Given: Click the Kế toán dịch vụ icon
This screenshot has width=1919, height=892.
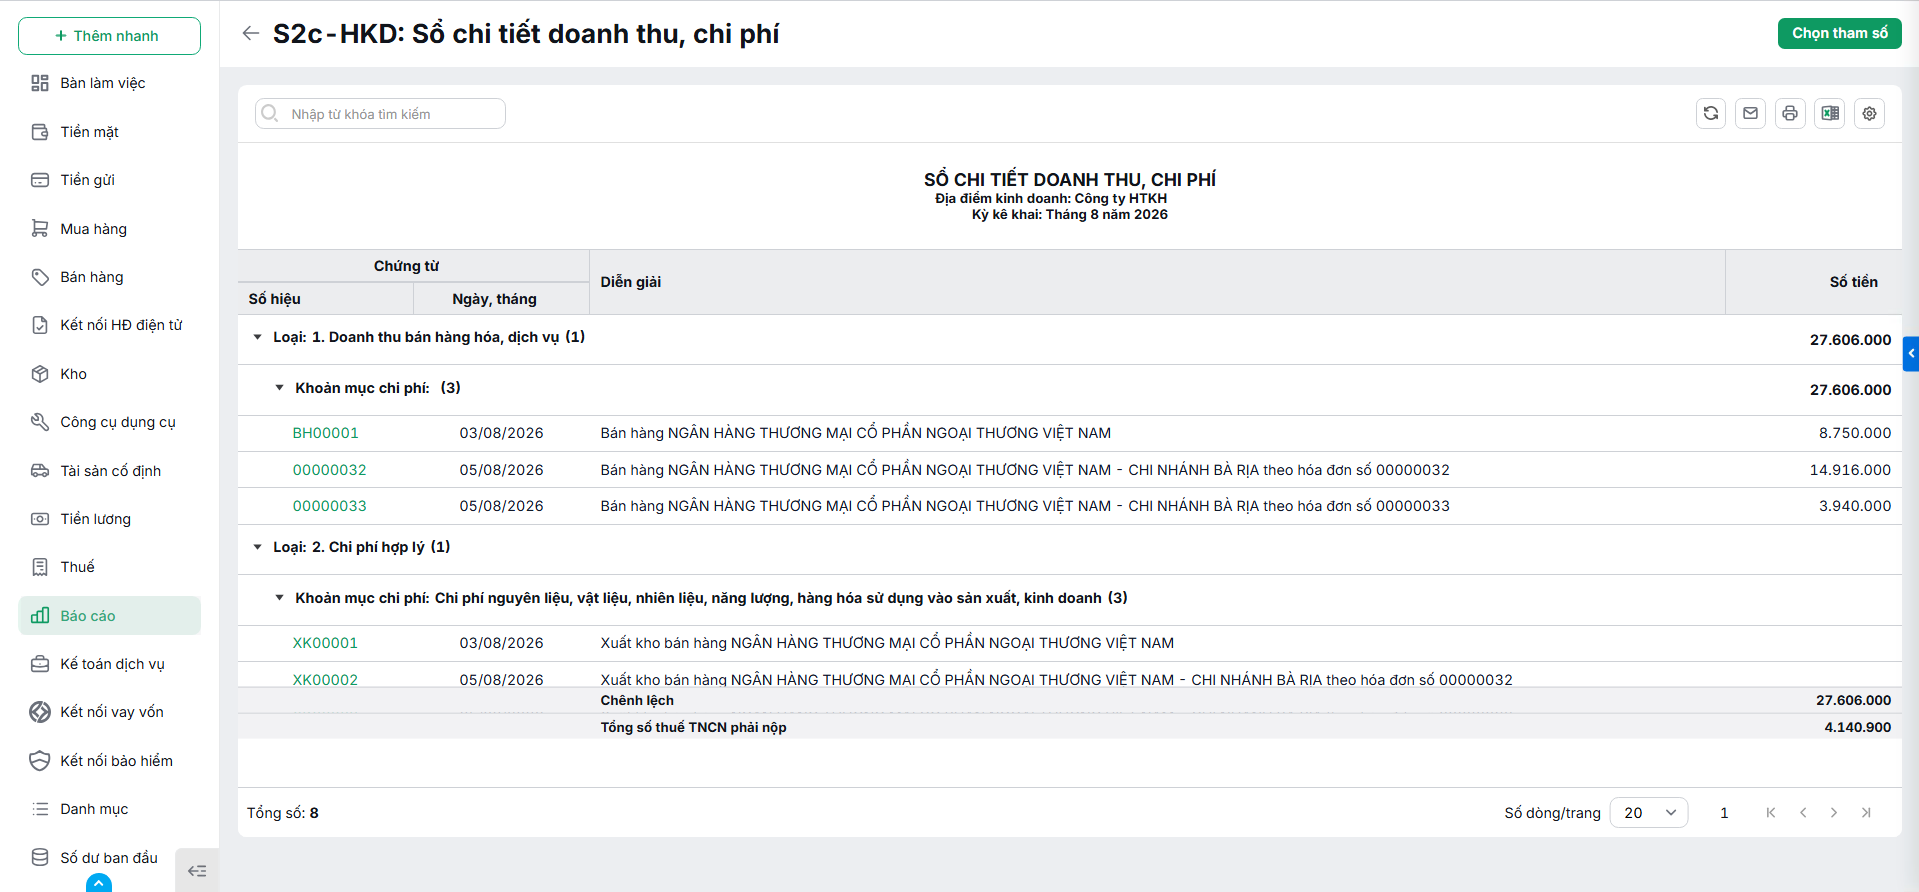Looking at the screenshot, I should point(40,664).
